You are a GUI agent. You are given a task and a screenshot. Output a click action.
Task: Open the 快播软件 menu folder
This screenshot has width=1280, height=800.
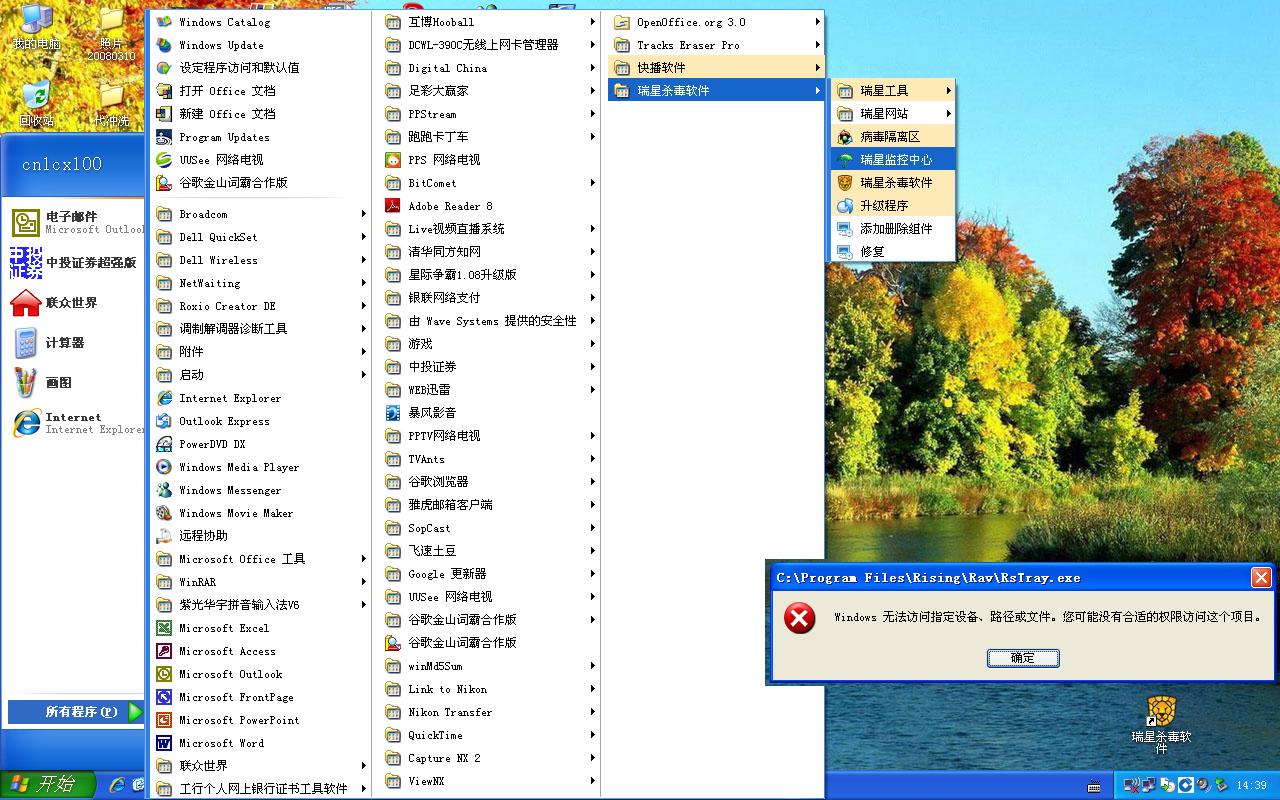click(x=715, y=68)
